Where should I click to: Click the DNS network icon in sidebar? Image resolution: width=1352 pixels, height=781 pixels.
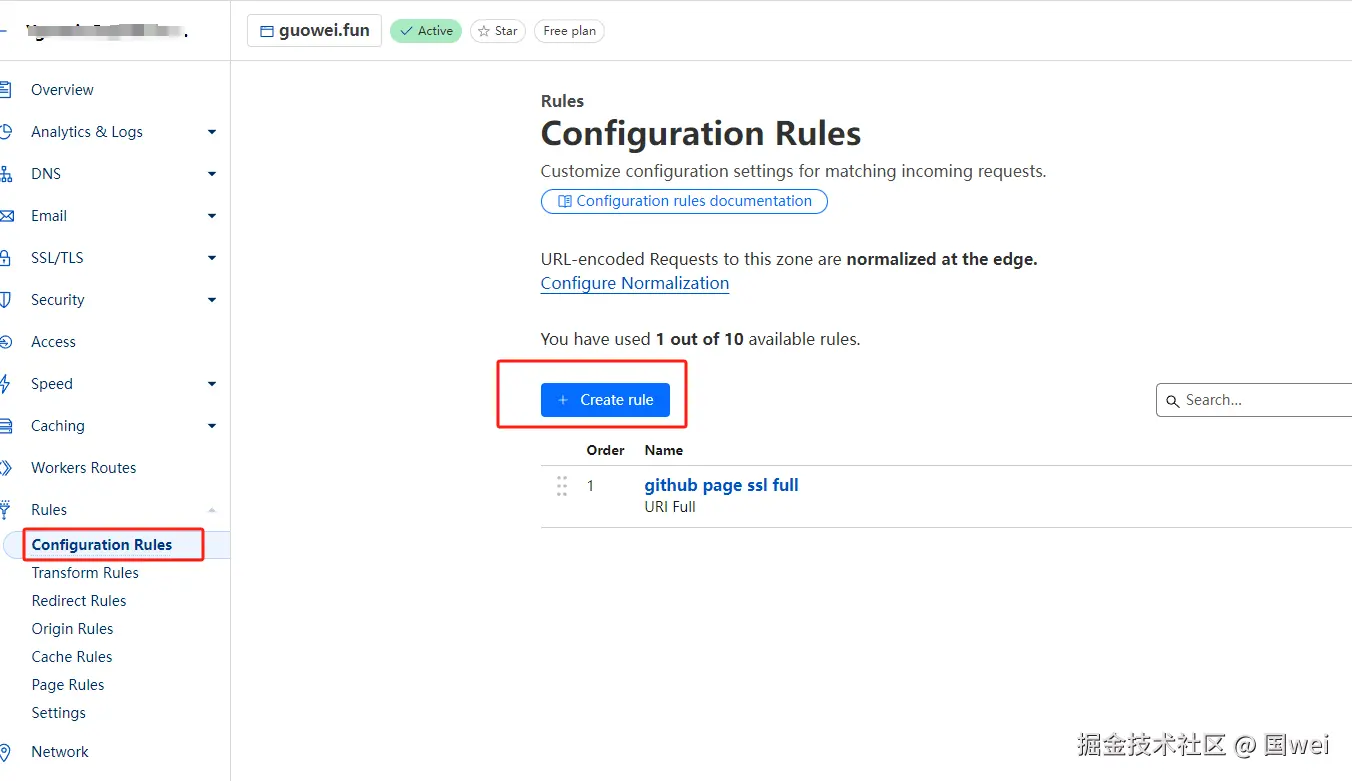coord(6,174)
